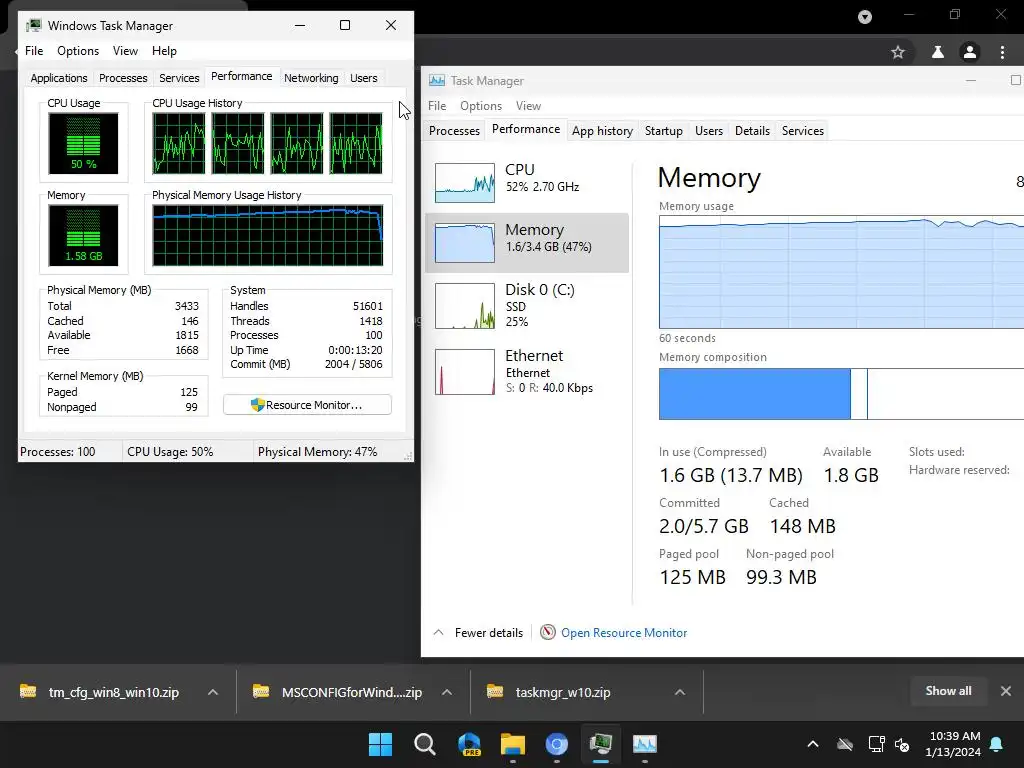Screen dimensions: 1024x768
Task: Open the App history tab
Action: click(602, 131)
